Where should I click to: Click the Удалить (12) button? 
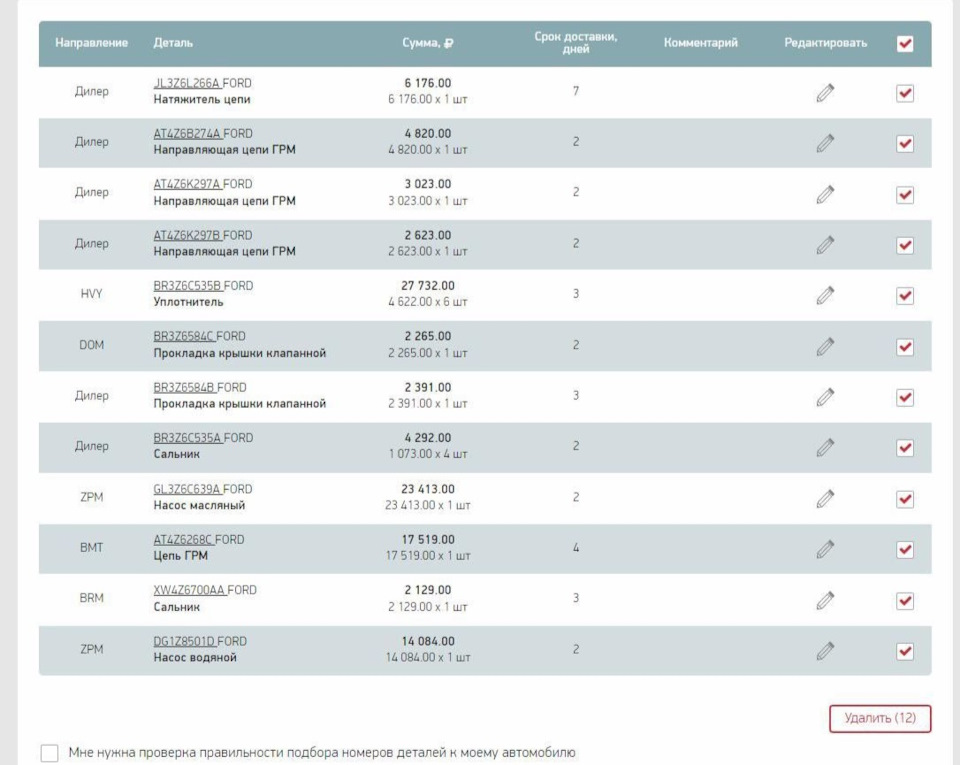tap(879, 718)
